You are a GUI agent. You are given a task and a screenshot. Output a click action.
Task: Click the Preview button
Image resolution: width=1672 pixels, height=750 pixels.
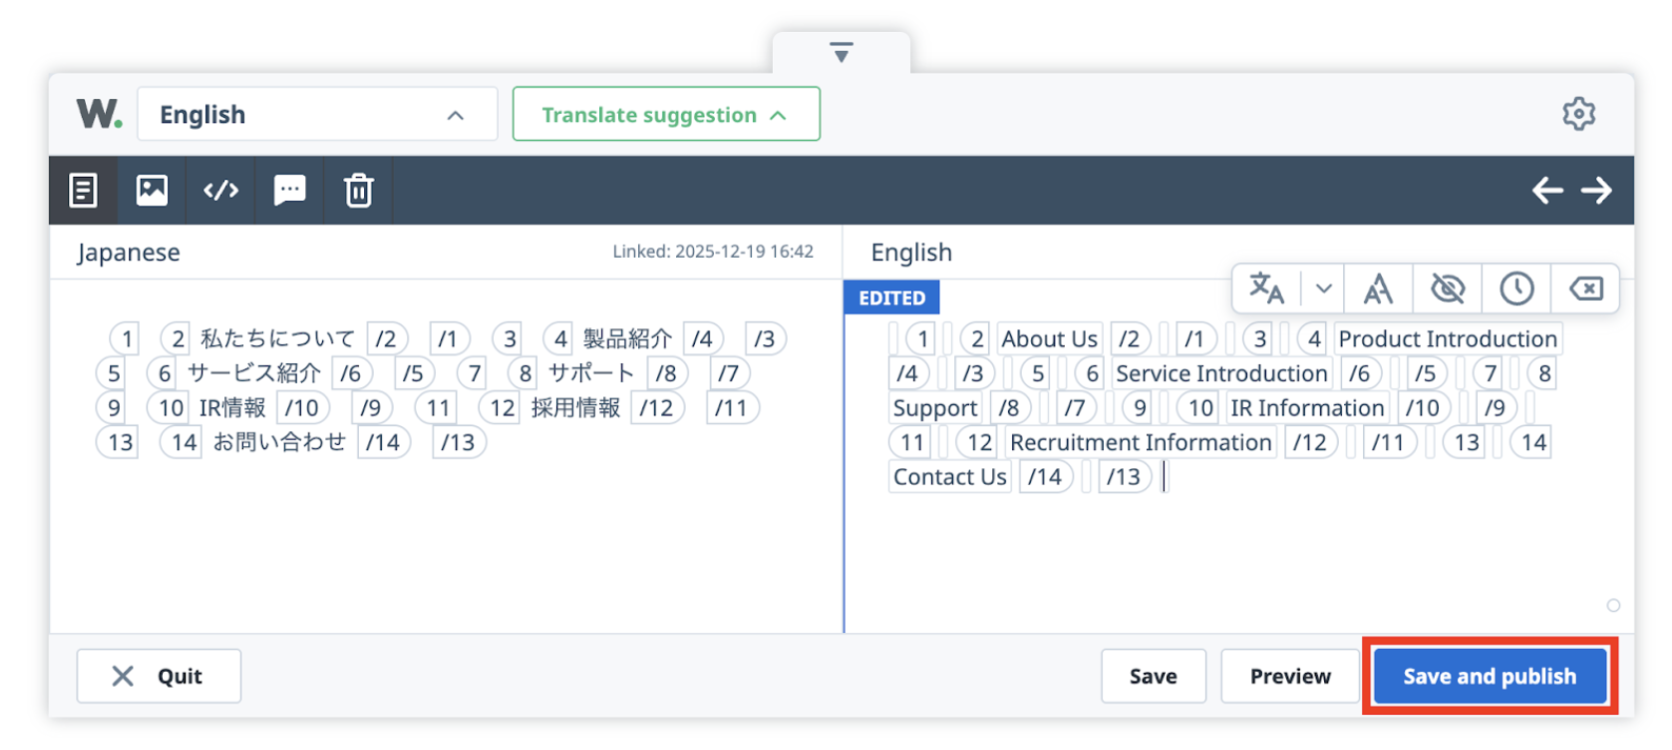(x=1290, y=676)
